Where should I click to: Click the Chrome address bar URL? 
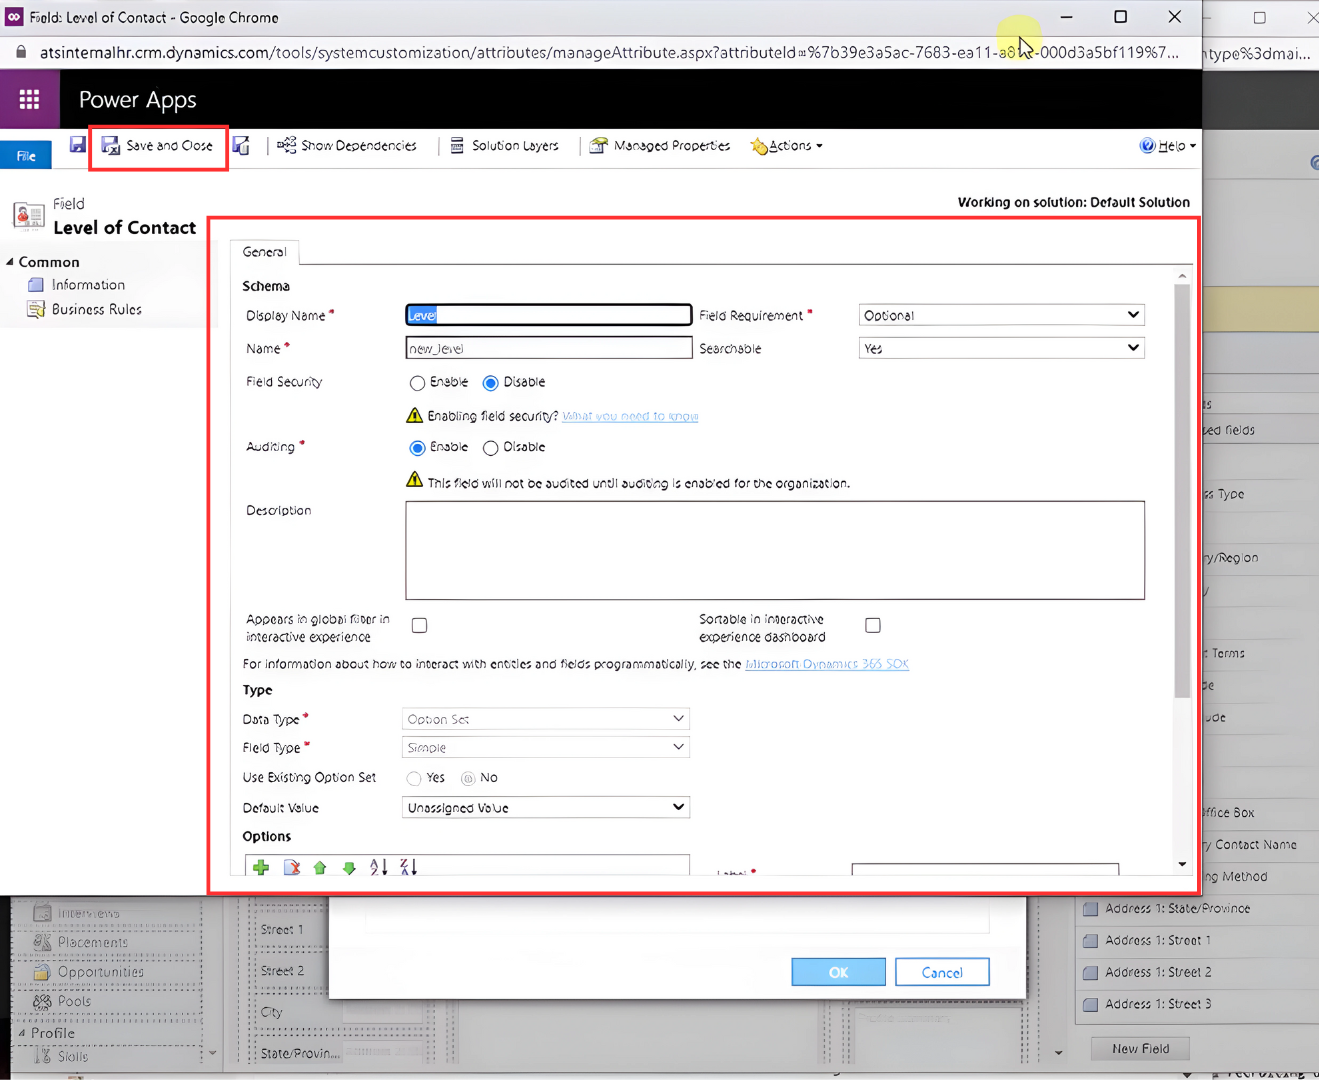tap(608, 52)
